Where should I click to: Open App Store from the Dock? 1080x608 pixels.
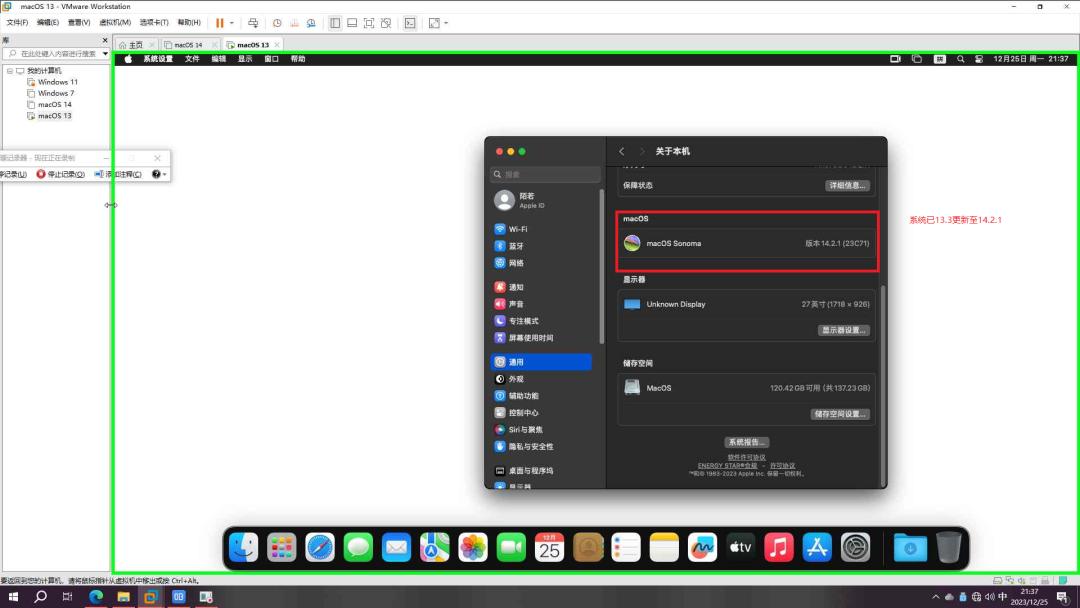point(819,547)
